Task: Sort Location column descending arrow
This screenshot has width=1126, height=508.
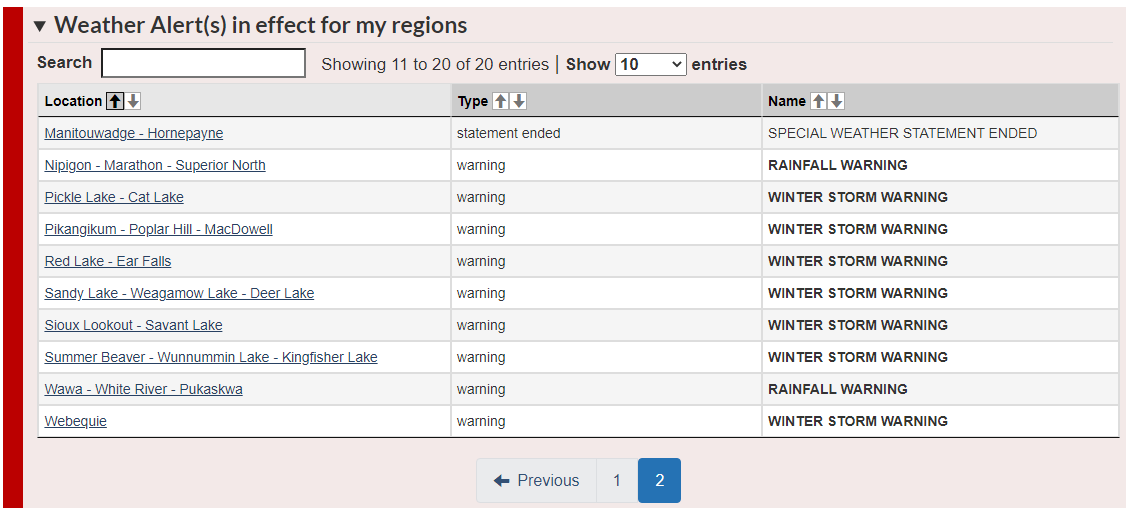Action: click(133, 101)
